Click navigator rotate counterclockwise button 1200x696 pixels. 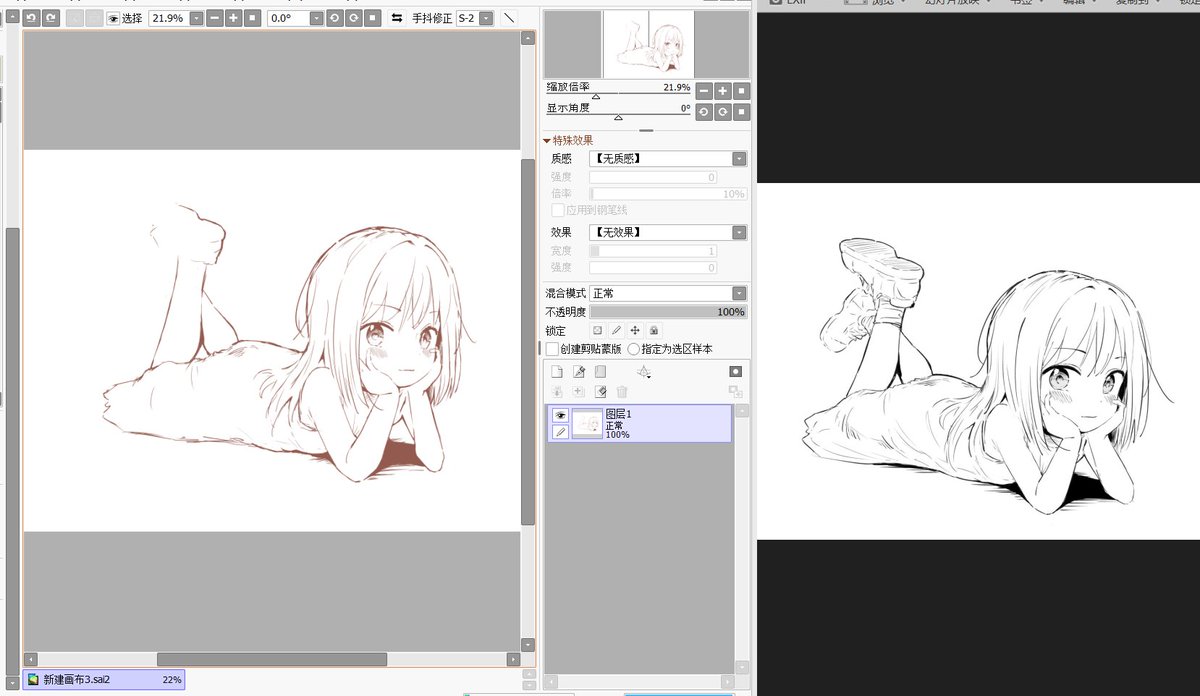coord(703,112)
